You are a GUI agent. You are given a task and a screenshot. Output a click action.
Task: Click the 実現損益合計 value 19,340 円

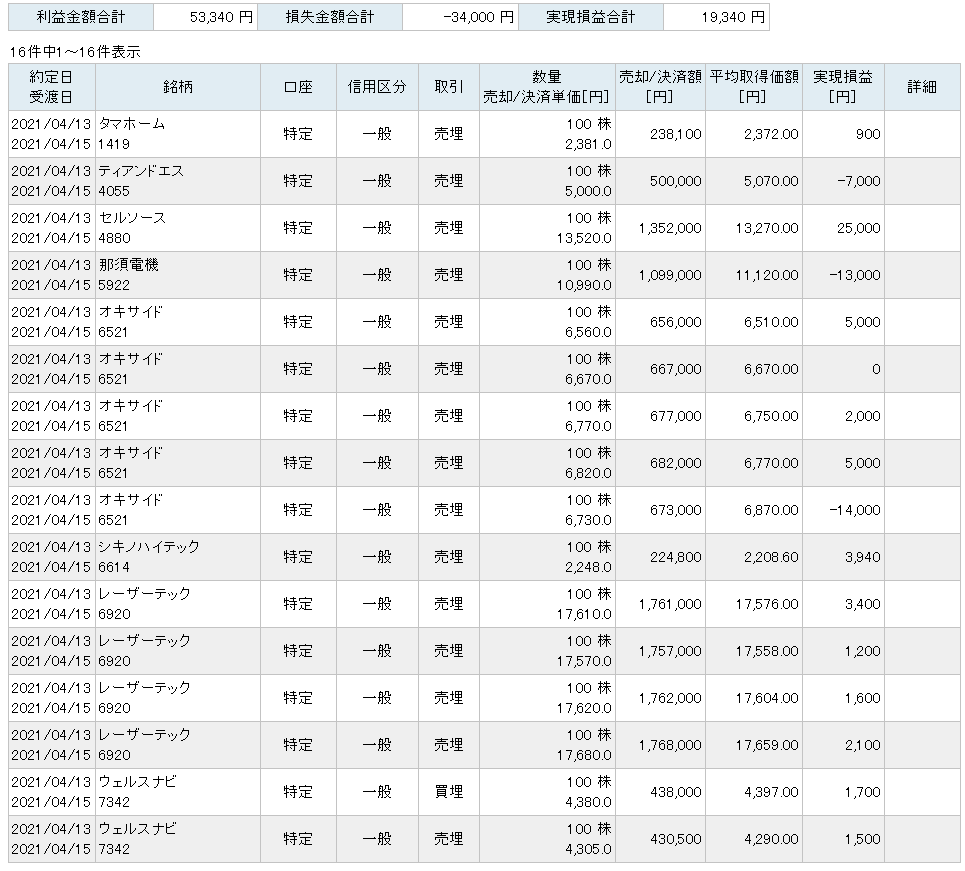pos(734,17)
